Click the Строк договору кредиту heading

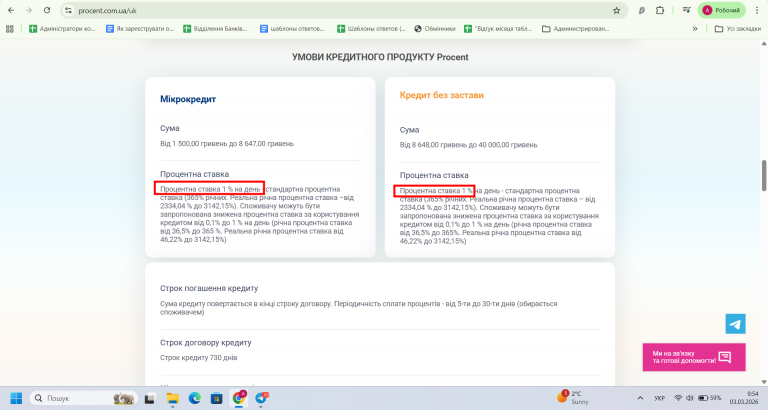point(206,342)
